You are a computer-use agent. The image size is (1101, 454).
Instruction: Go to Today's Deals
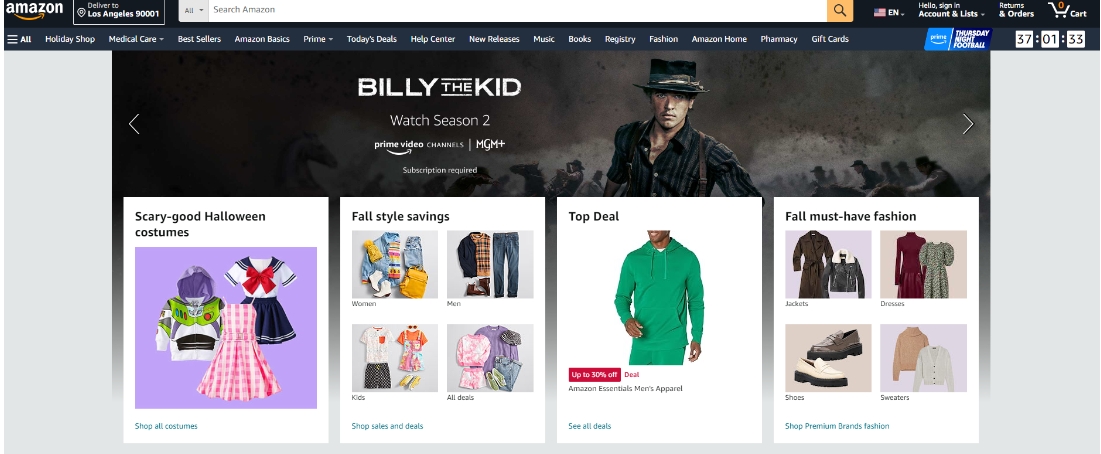coord(371,39)
